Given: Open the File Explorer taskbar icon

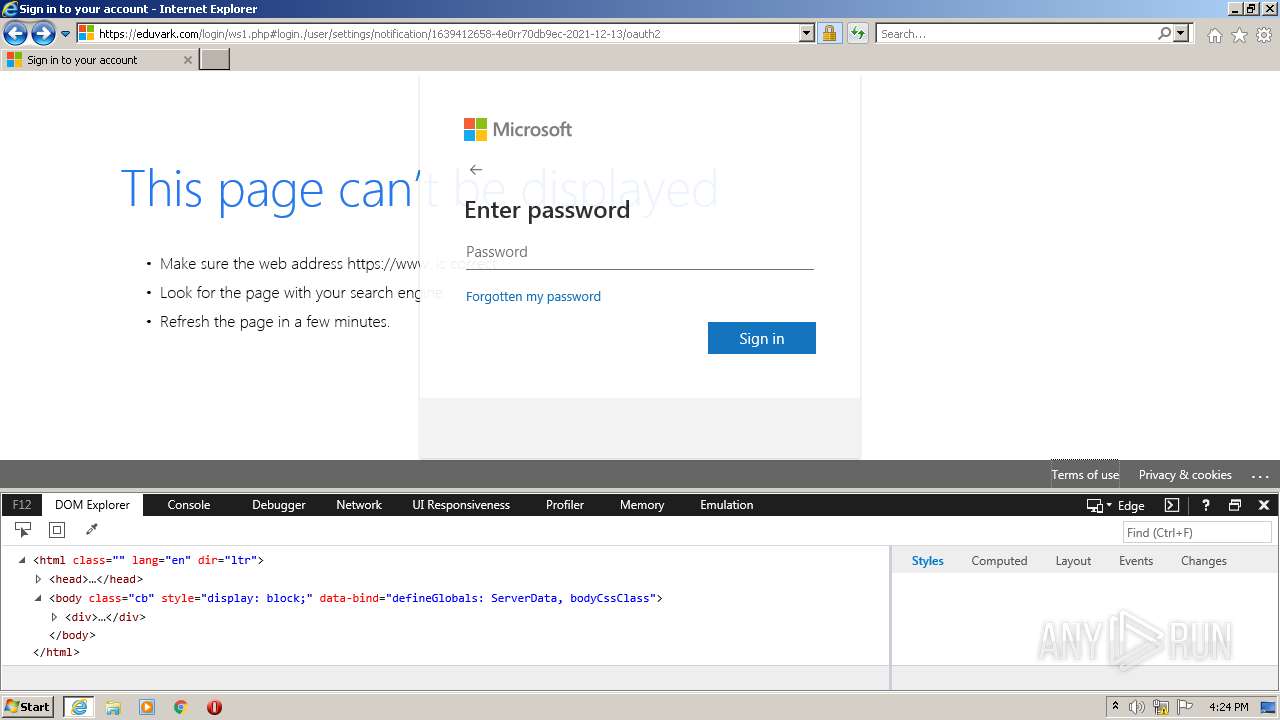Looking at the screenshot, I should click(113, 707).
